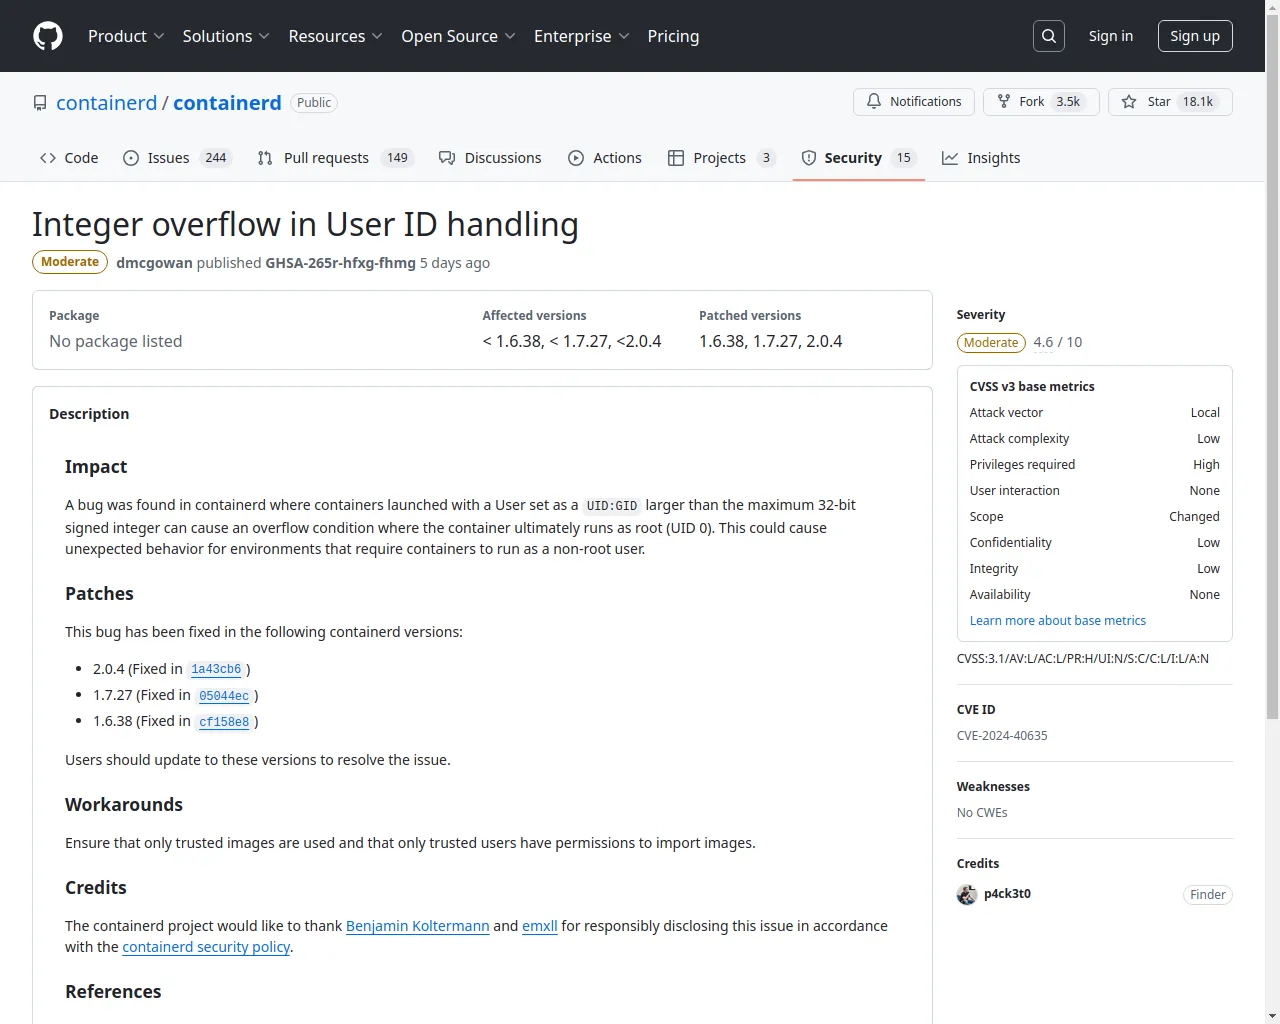Click the Star icon
This screenshot has height=1024, width=1280.
pos(1129,102)
